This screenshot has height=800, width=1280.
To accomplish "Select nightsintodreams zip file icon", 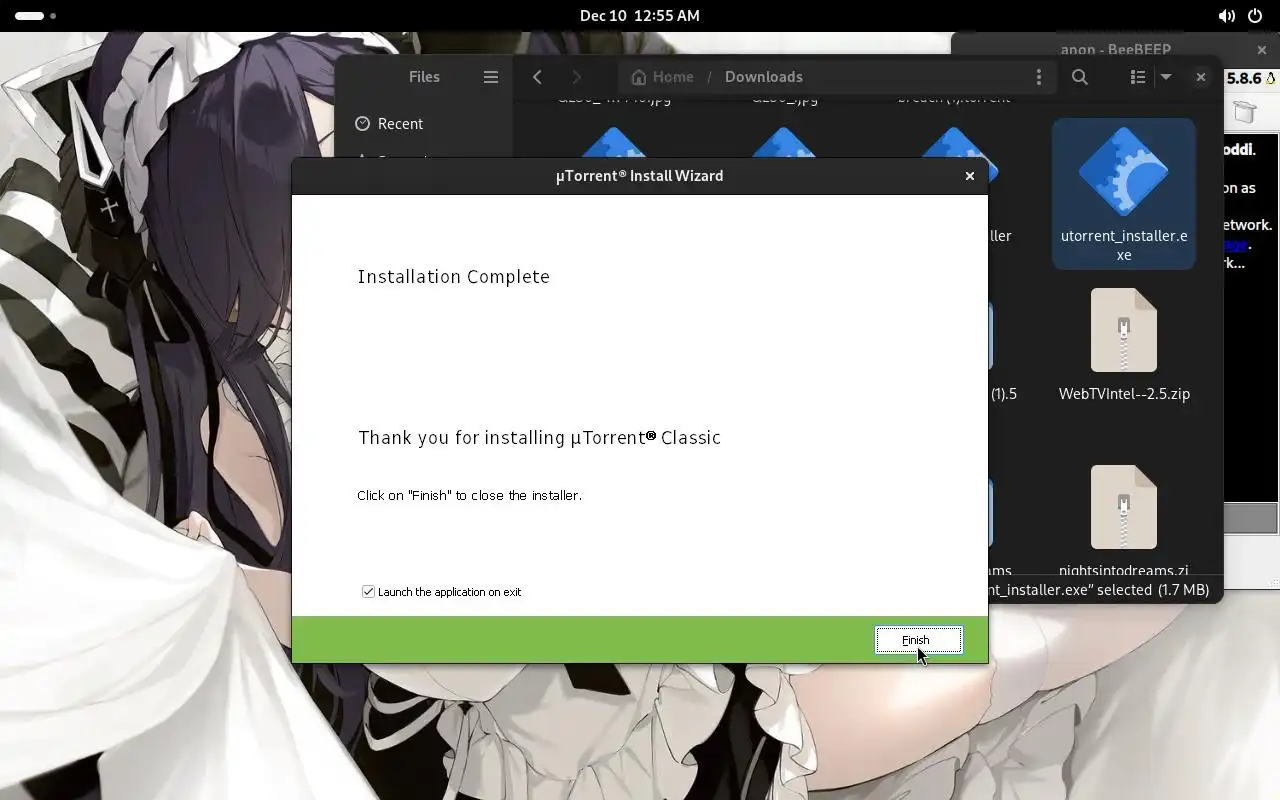I will click(1124, 507).
